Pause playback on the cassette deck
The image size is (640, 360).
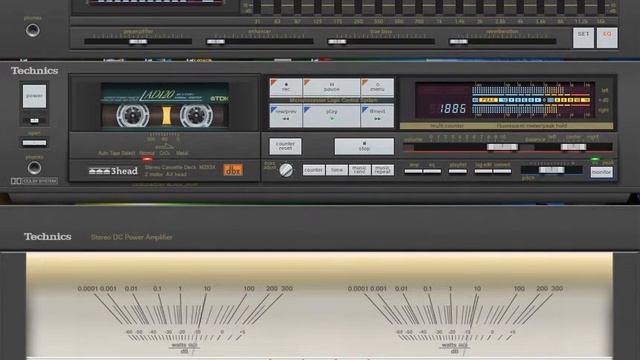coord(331,87)
